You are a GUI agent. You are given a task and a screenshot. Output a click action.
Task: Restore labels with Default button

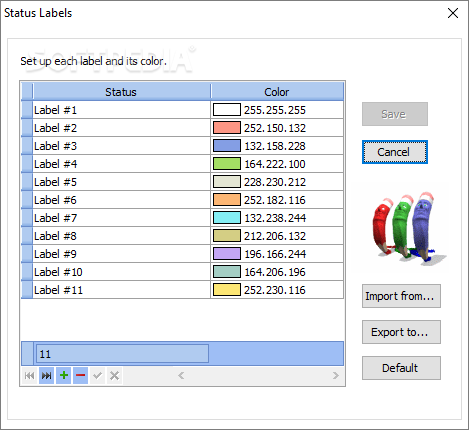401,368
